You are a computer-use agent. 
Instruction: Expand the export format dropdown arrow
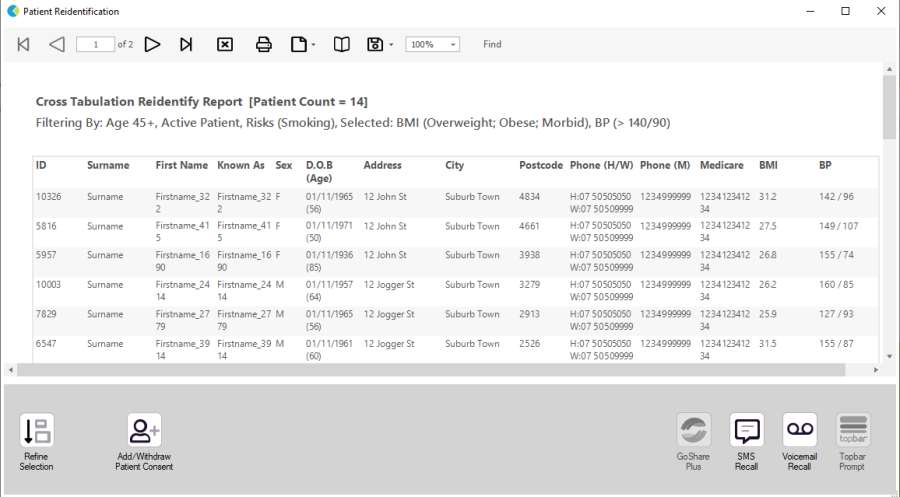click(391, 45)
